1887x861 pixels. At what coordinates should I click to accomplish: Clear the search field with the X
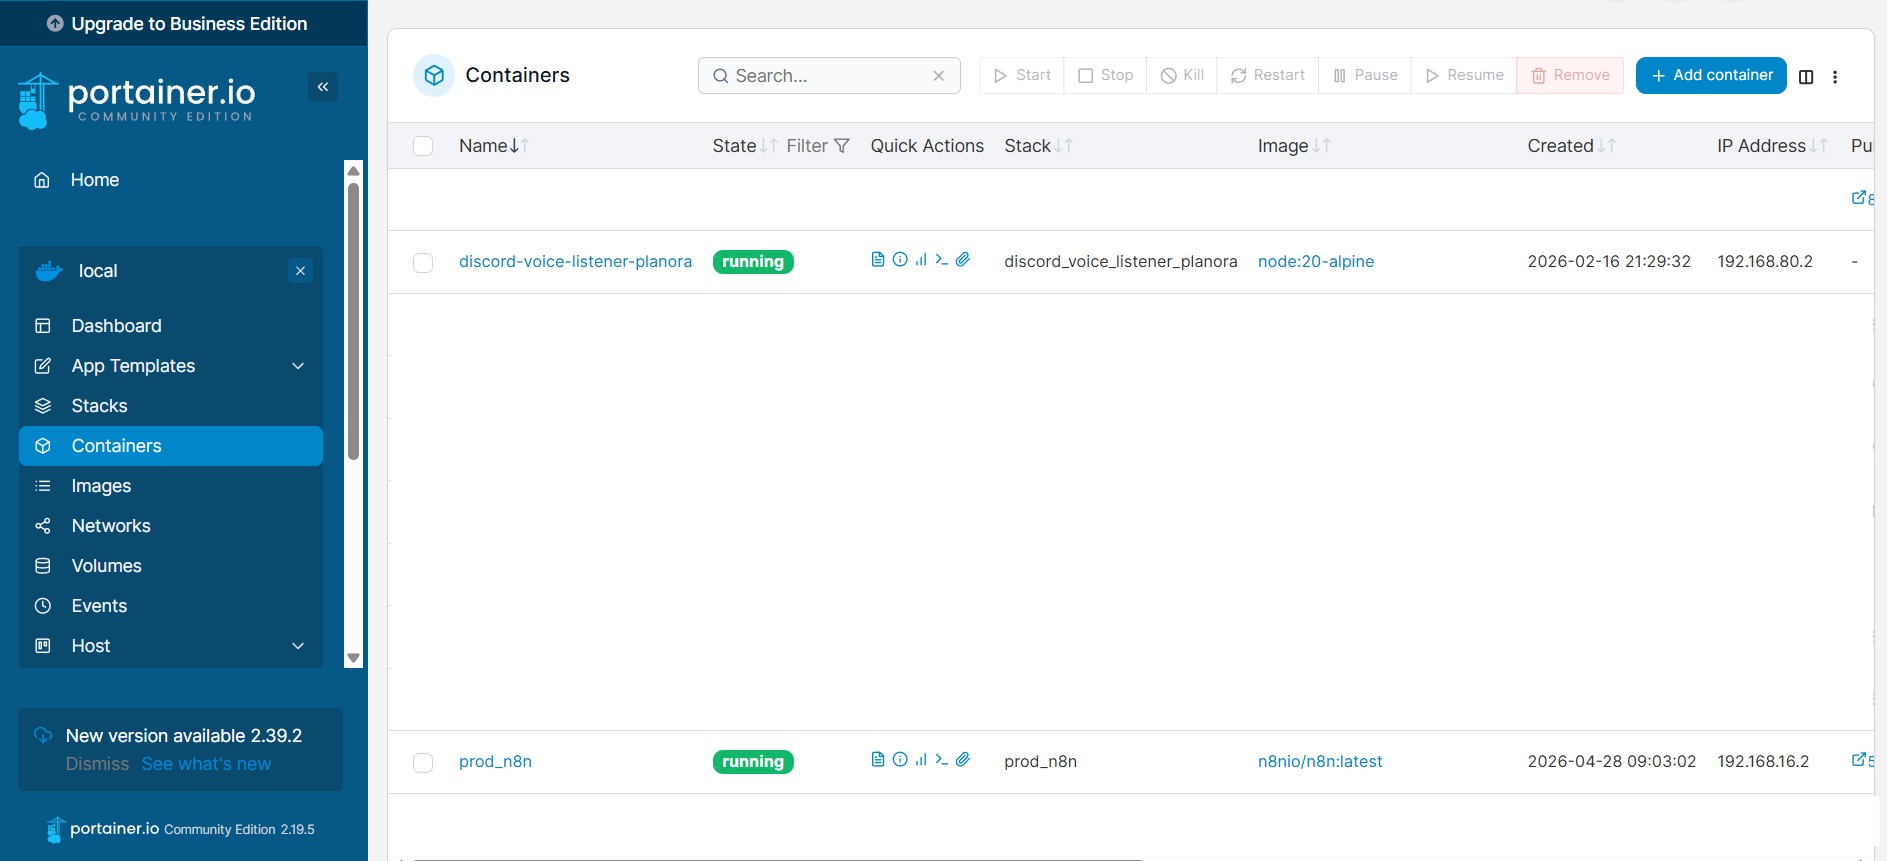point(939,76)
